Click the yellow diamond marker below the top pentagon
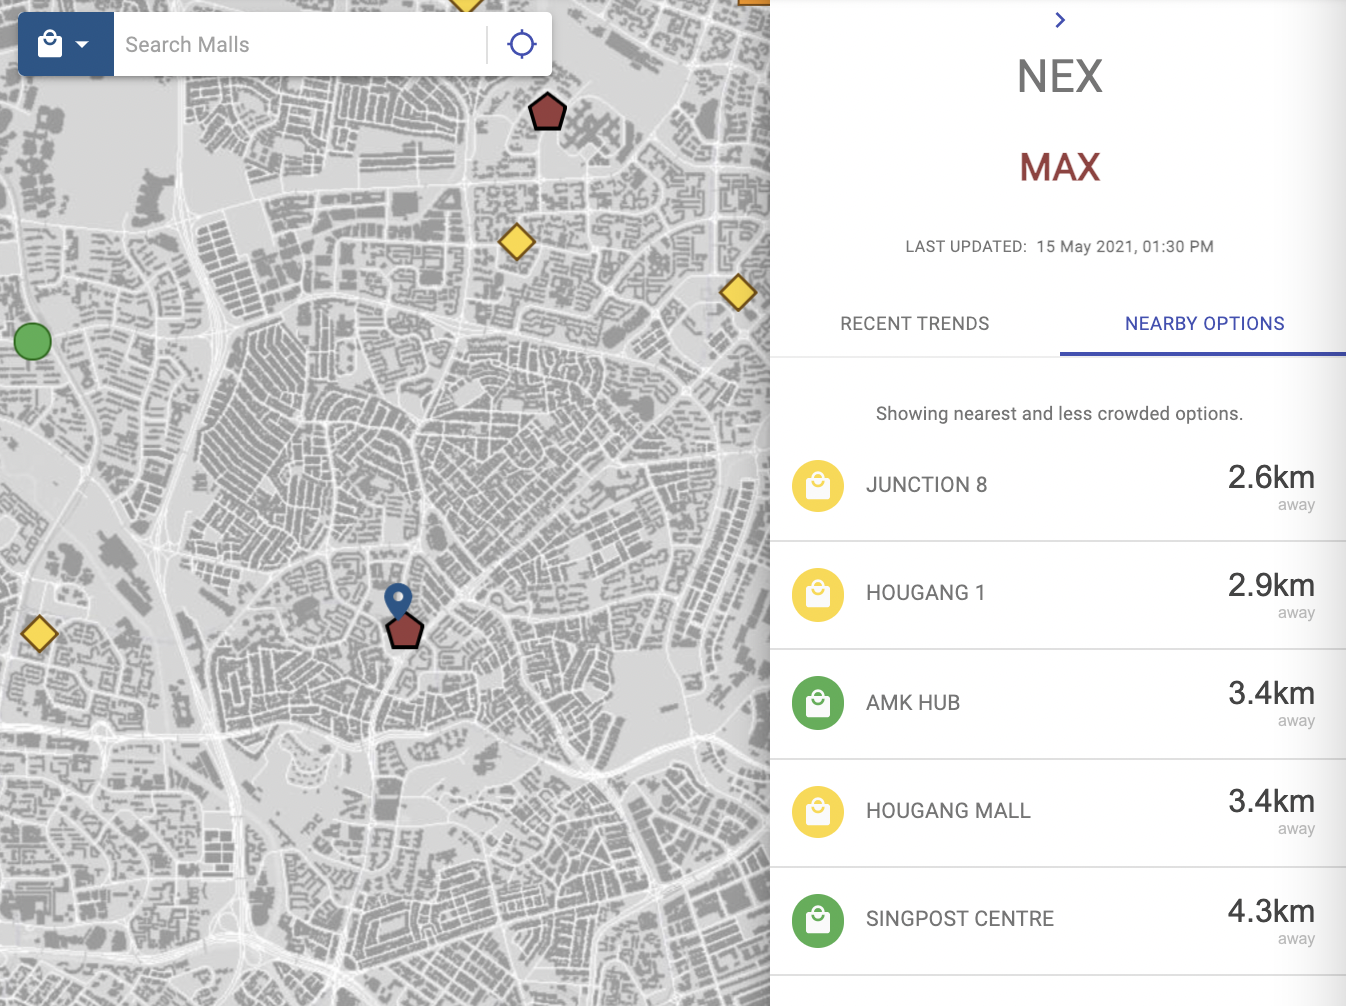 pyautogui.click(x=517, y=241)
